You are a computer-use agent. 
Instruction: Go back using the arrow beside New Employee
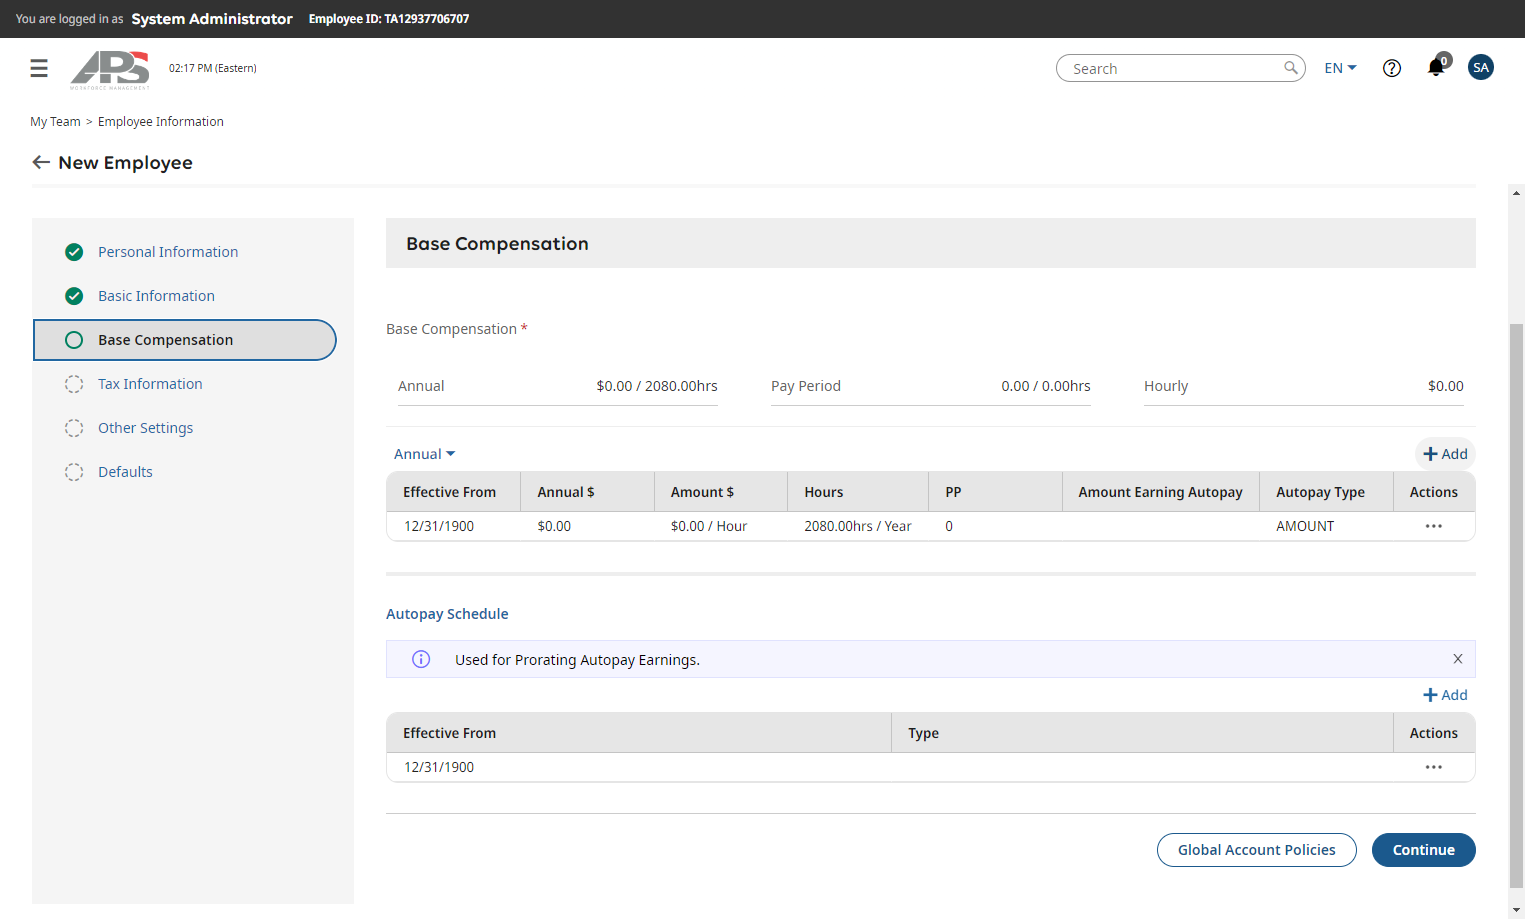pos(41,162)
